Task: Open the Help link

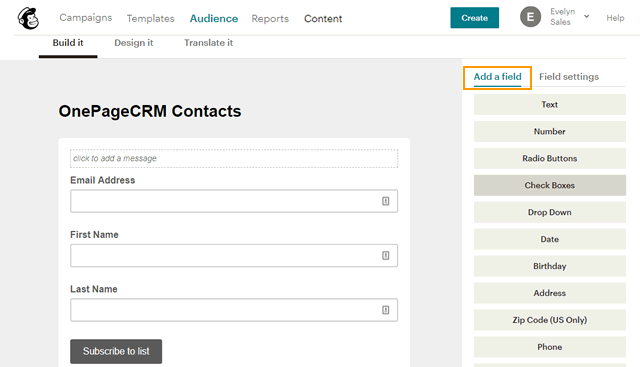Action: tap(615, 18)
